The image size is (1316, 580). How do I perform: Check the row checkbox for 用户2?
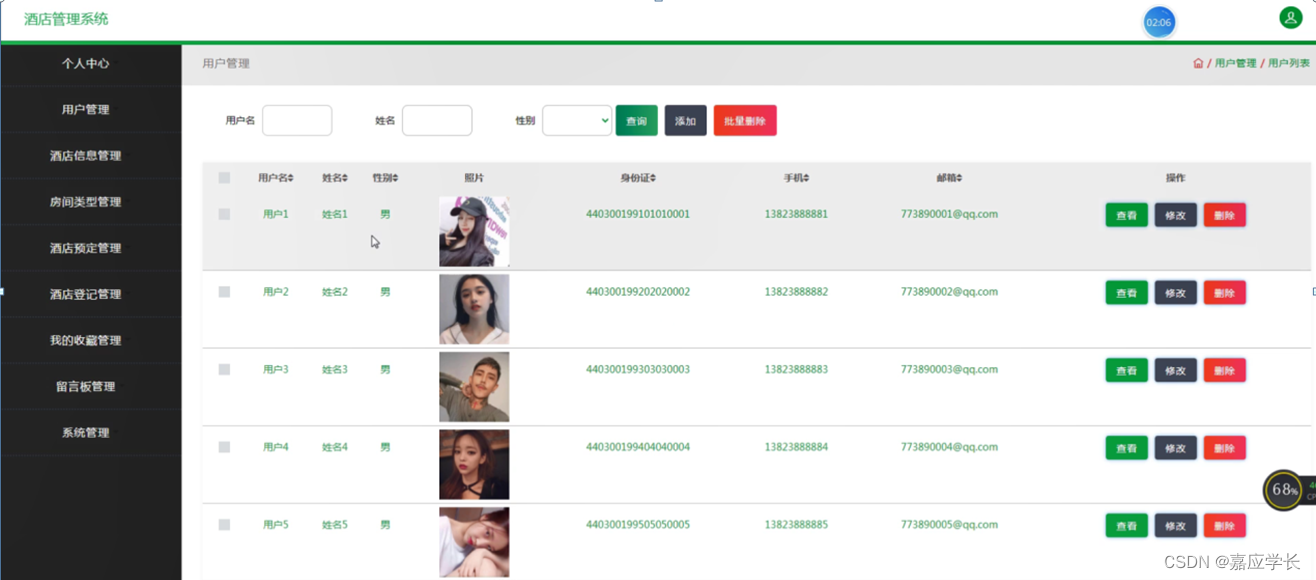(x=224, y=292)
